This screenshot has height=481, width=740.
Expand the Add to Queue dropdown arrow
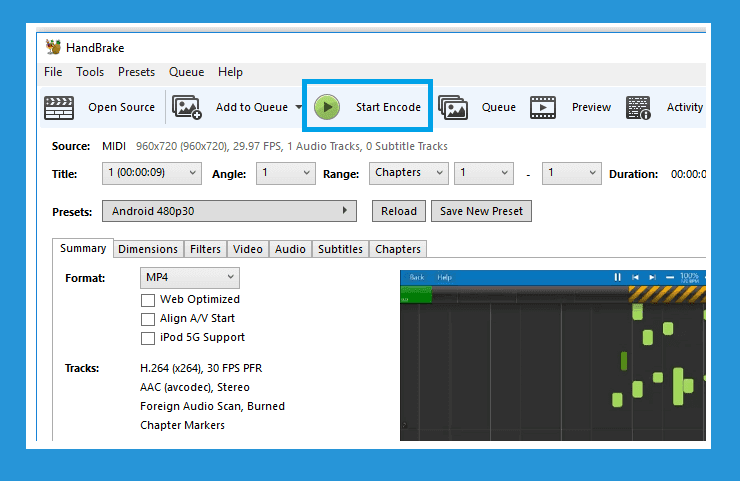[x=298, y=107]
